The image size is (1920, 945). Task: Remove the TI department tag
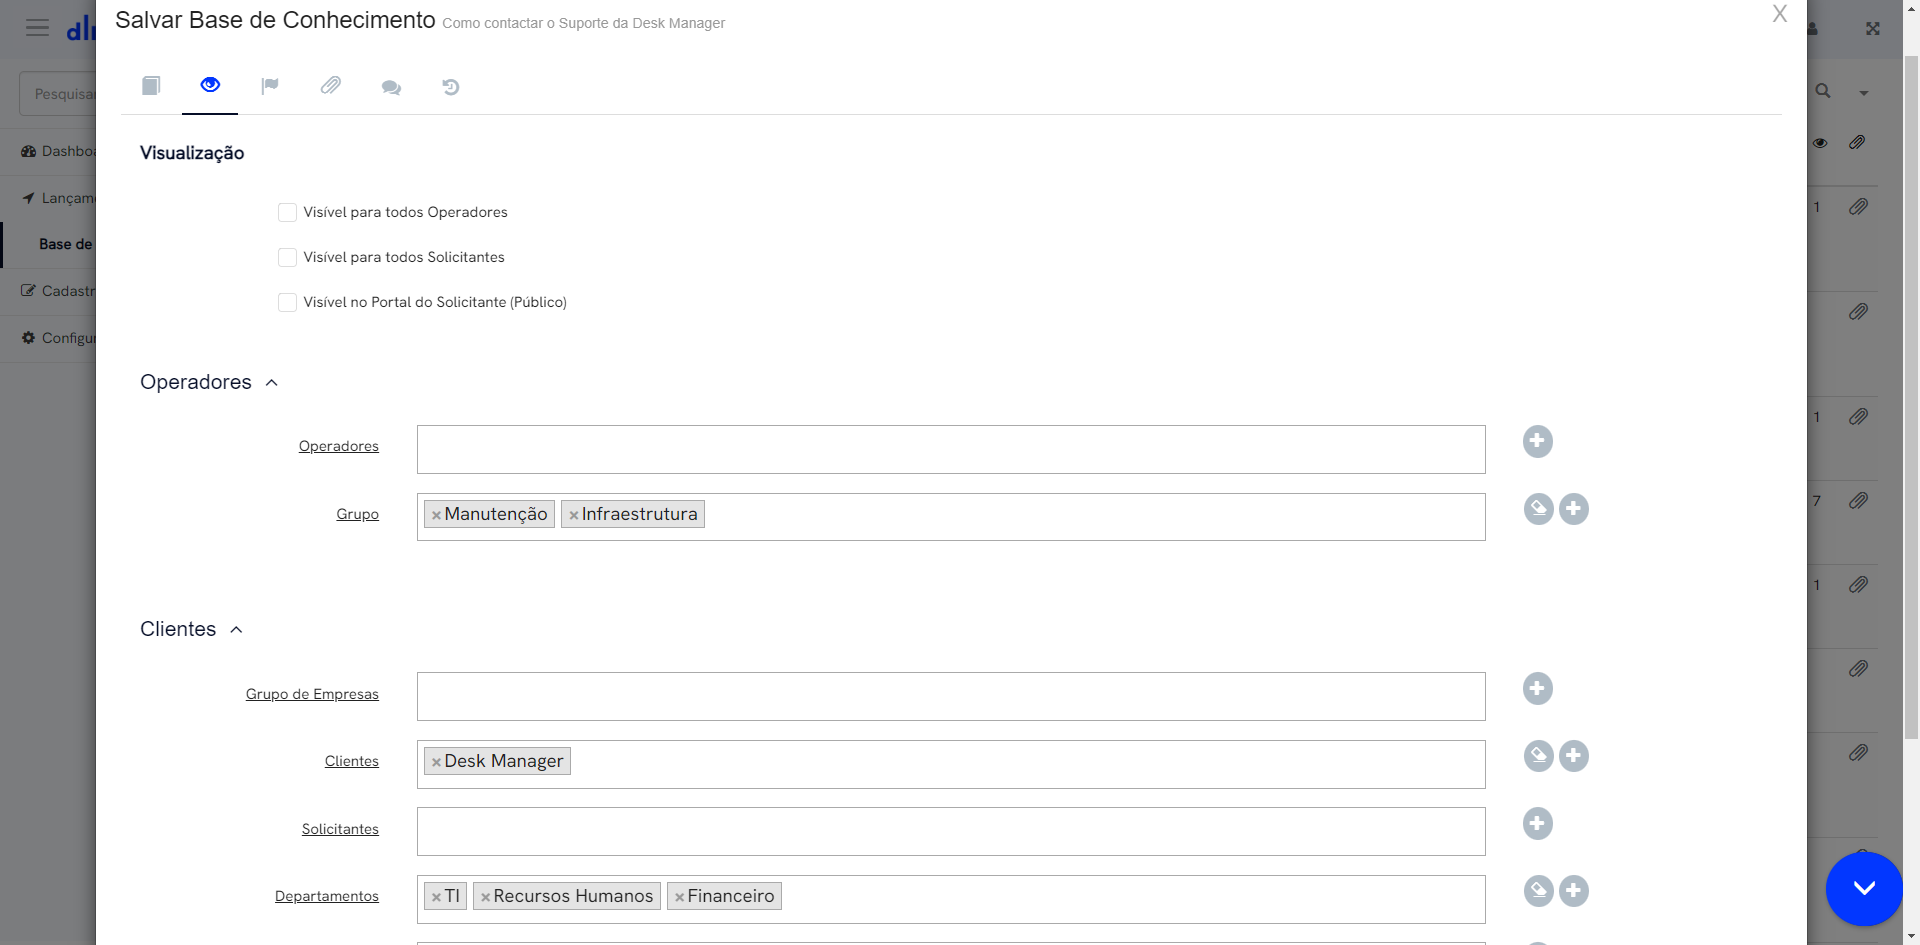pyautogui.click(x=436, y=897)
